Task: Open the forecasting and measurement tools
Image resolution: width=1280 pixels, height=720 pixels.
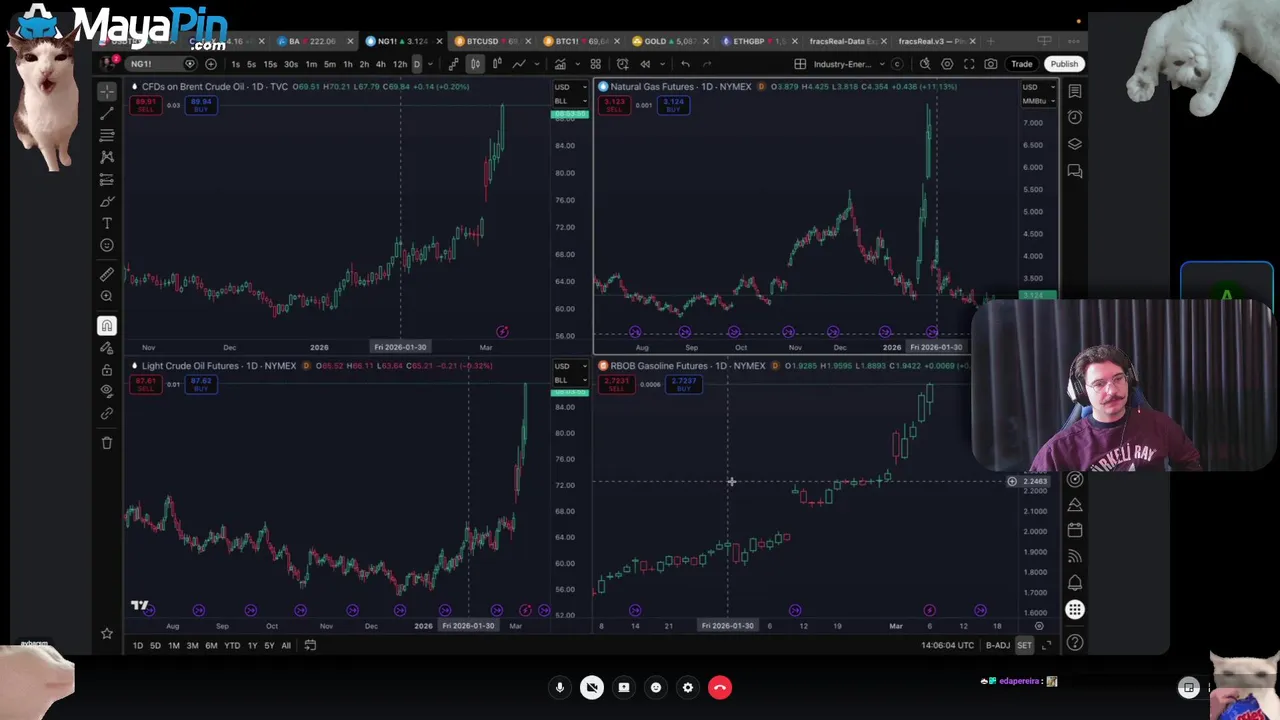Action: pyautogui.click(x=107, y=180)
